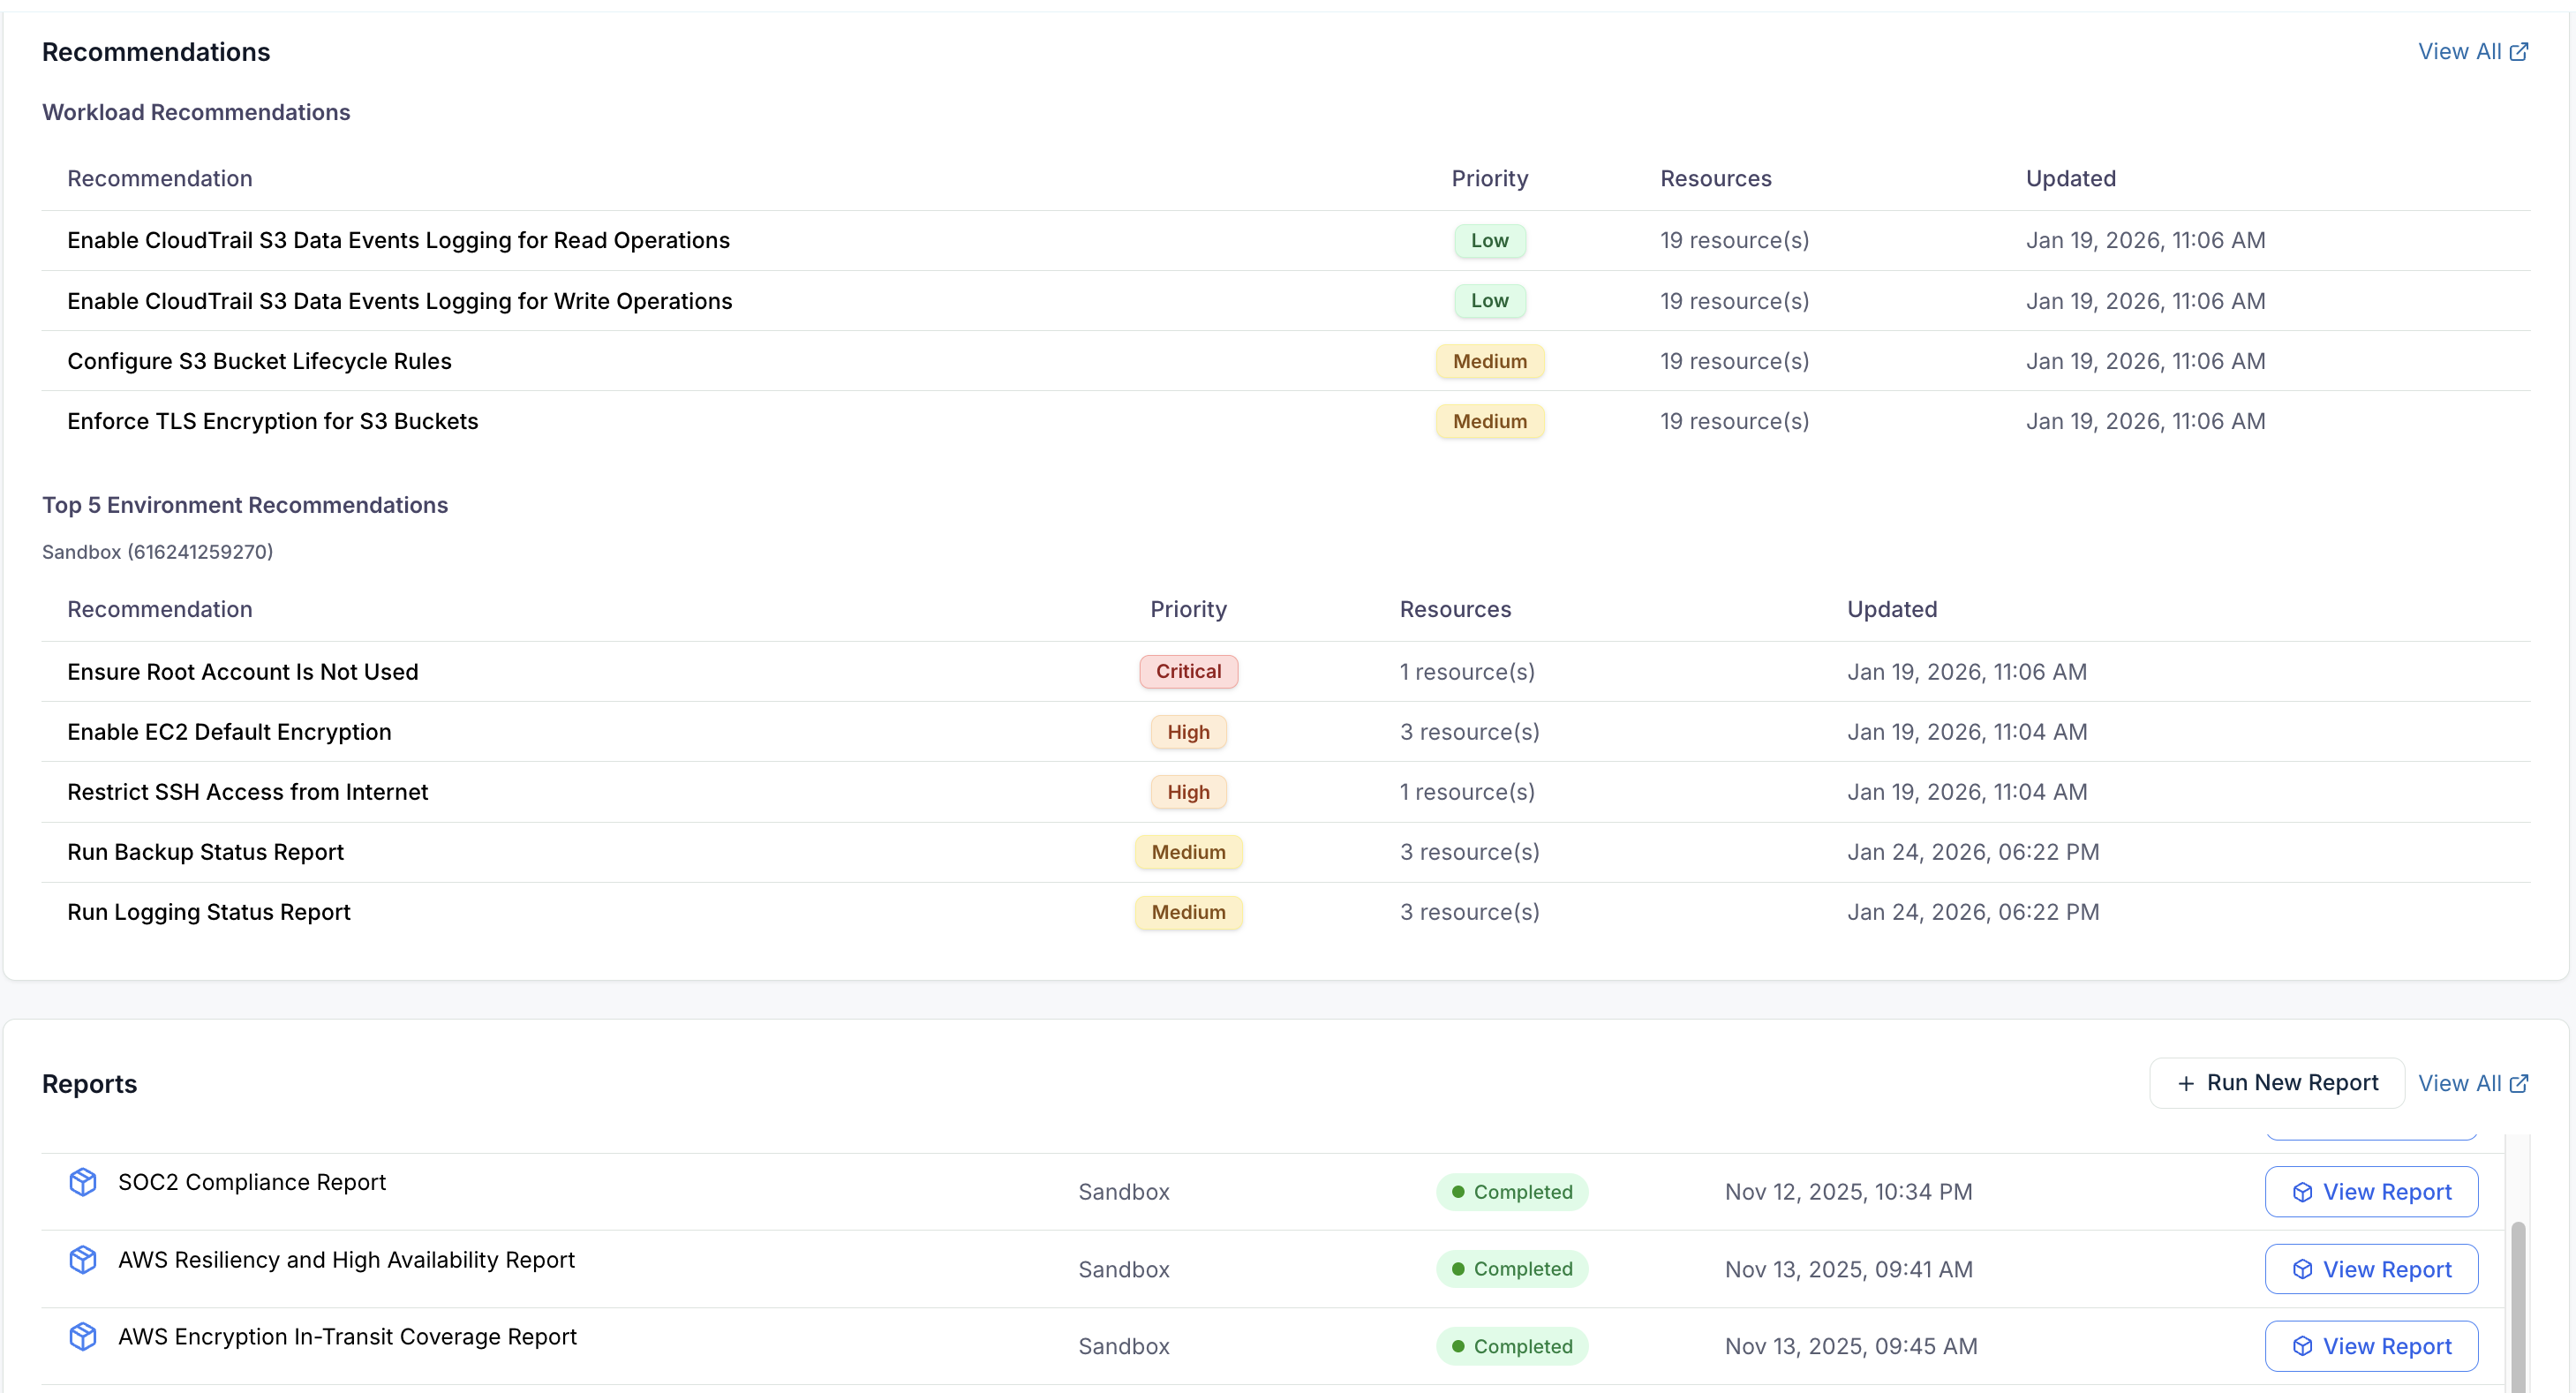Click the Medium badge on Configure S3 Bucket Lifecycle Rules

pyautogui.click(x=1489, y=361)
